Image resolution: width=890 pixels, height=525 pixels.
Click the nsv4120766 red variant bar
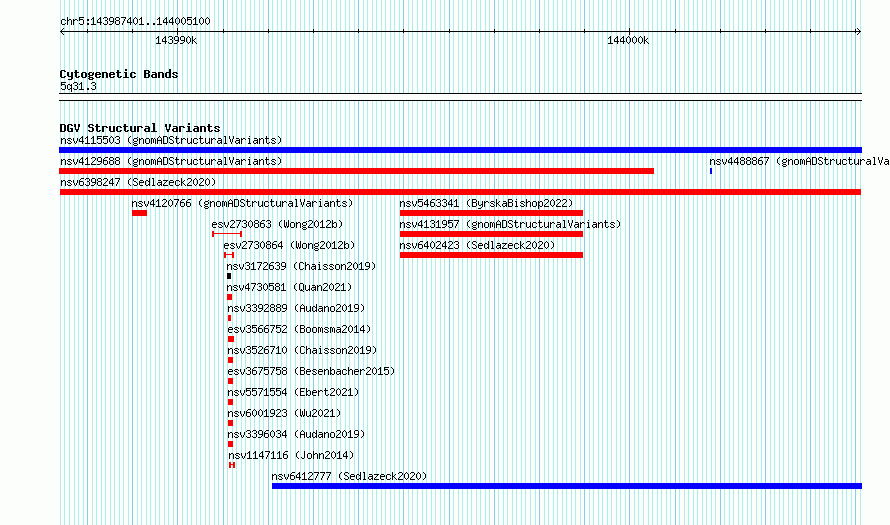139,213
